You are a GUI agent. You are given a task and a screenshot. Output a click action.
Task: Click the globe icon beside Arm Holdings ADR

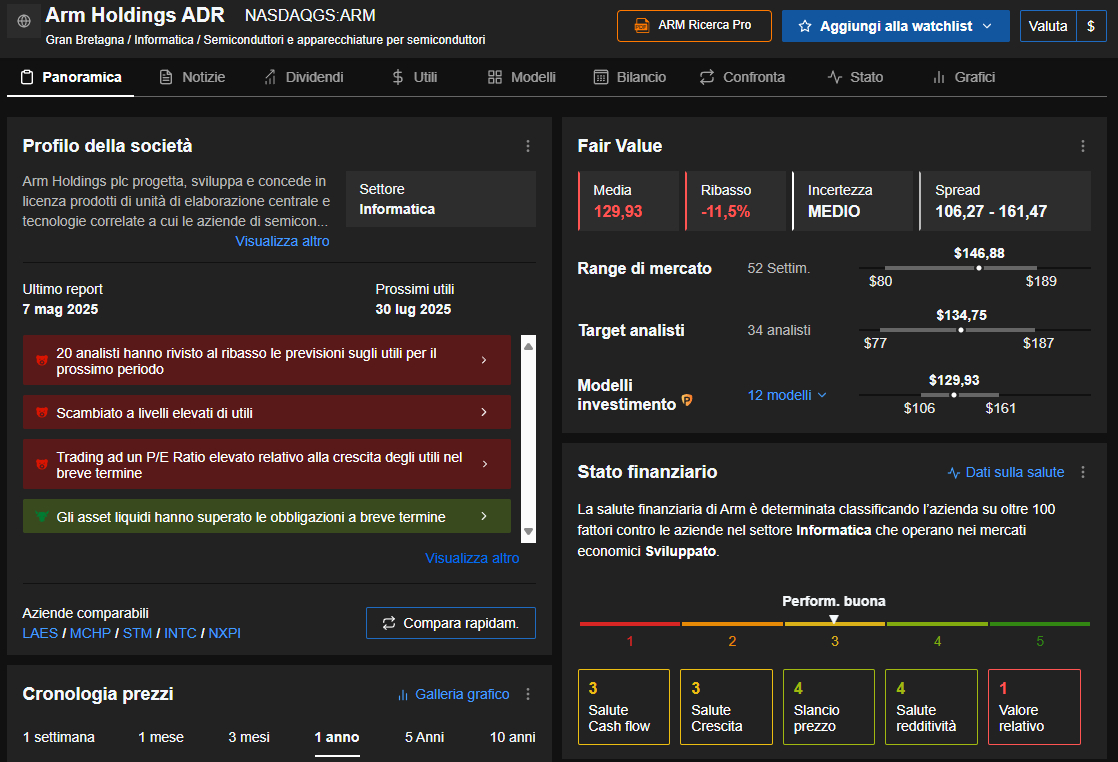24,21
